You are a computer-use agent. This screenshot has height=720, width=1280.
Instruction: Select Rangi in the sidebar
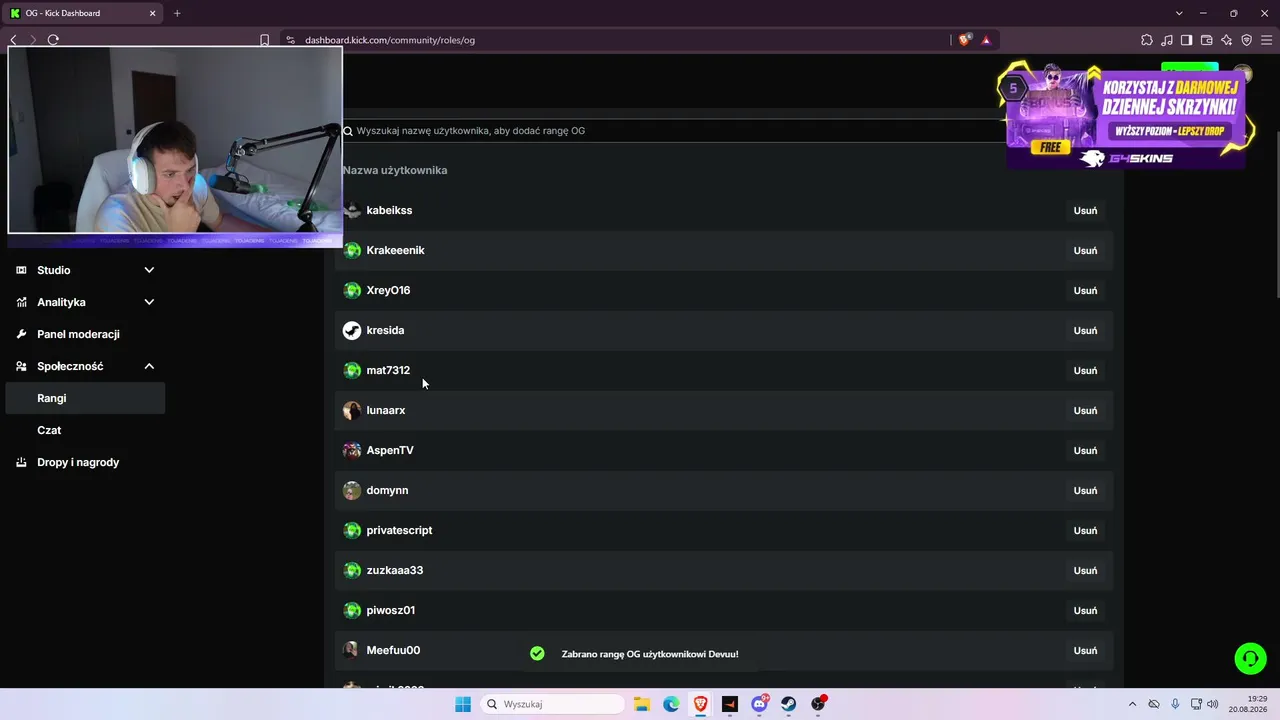(x=85, y=398)
